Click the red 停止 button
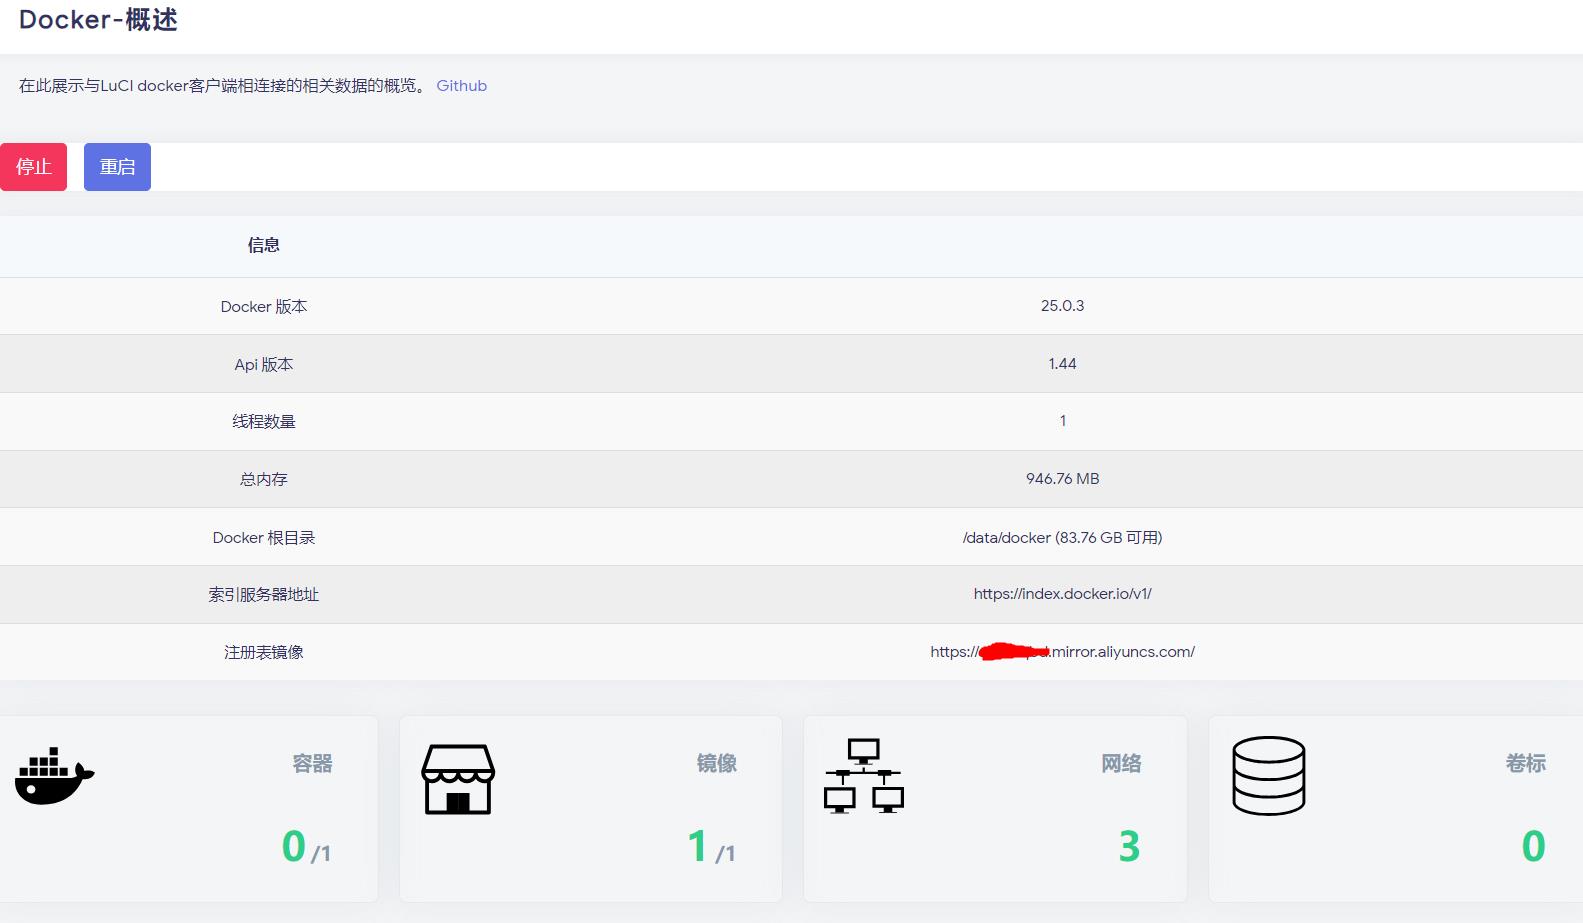This screenshot has width=1583, height=923. click(33, 167)
